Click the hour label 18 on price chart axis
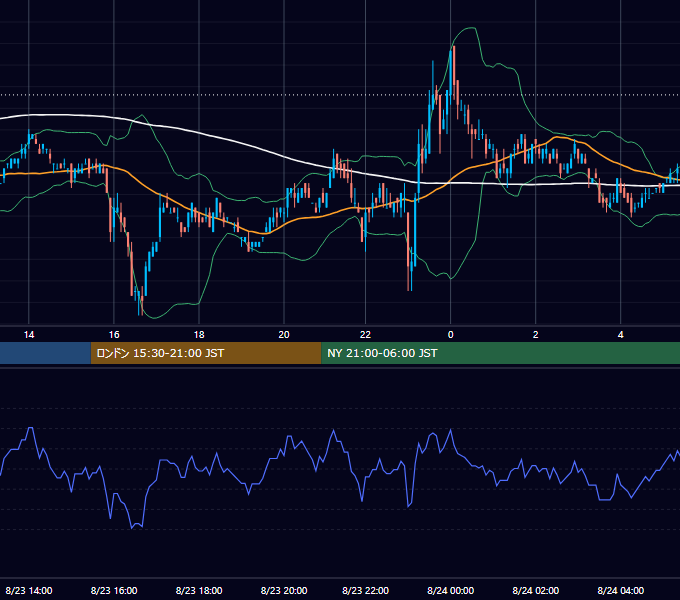Screen dimensions: 680x600 (199, 335)
